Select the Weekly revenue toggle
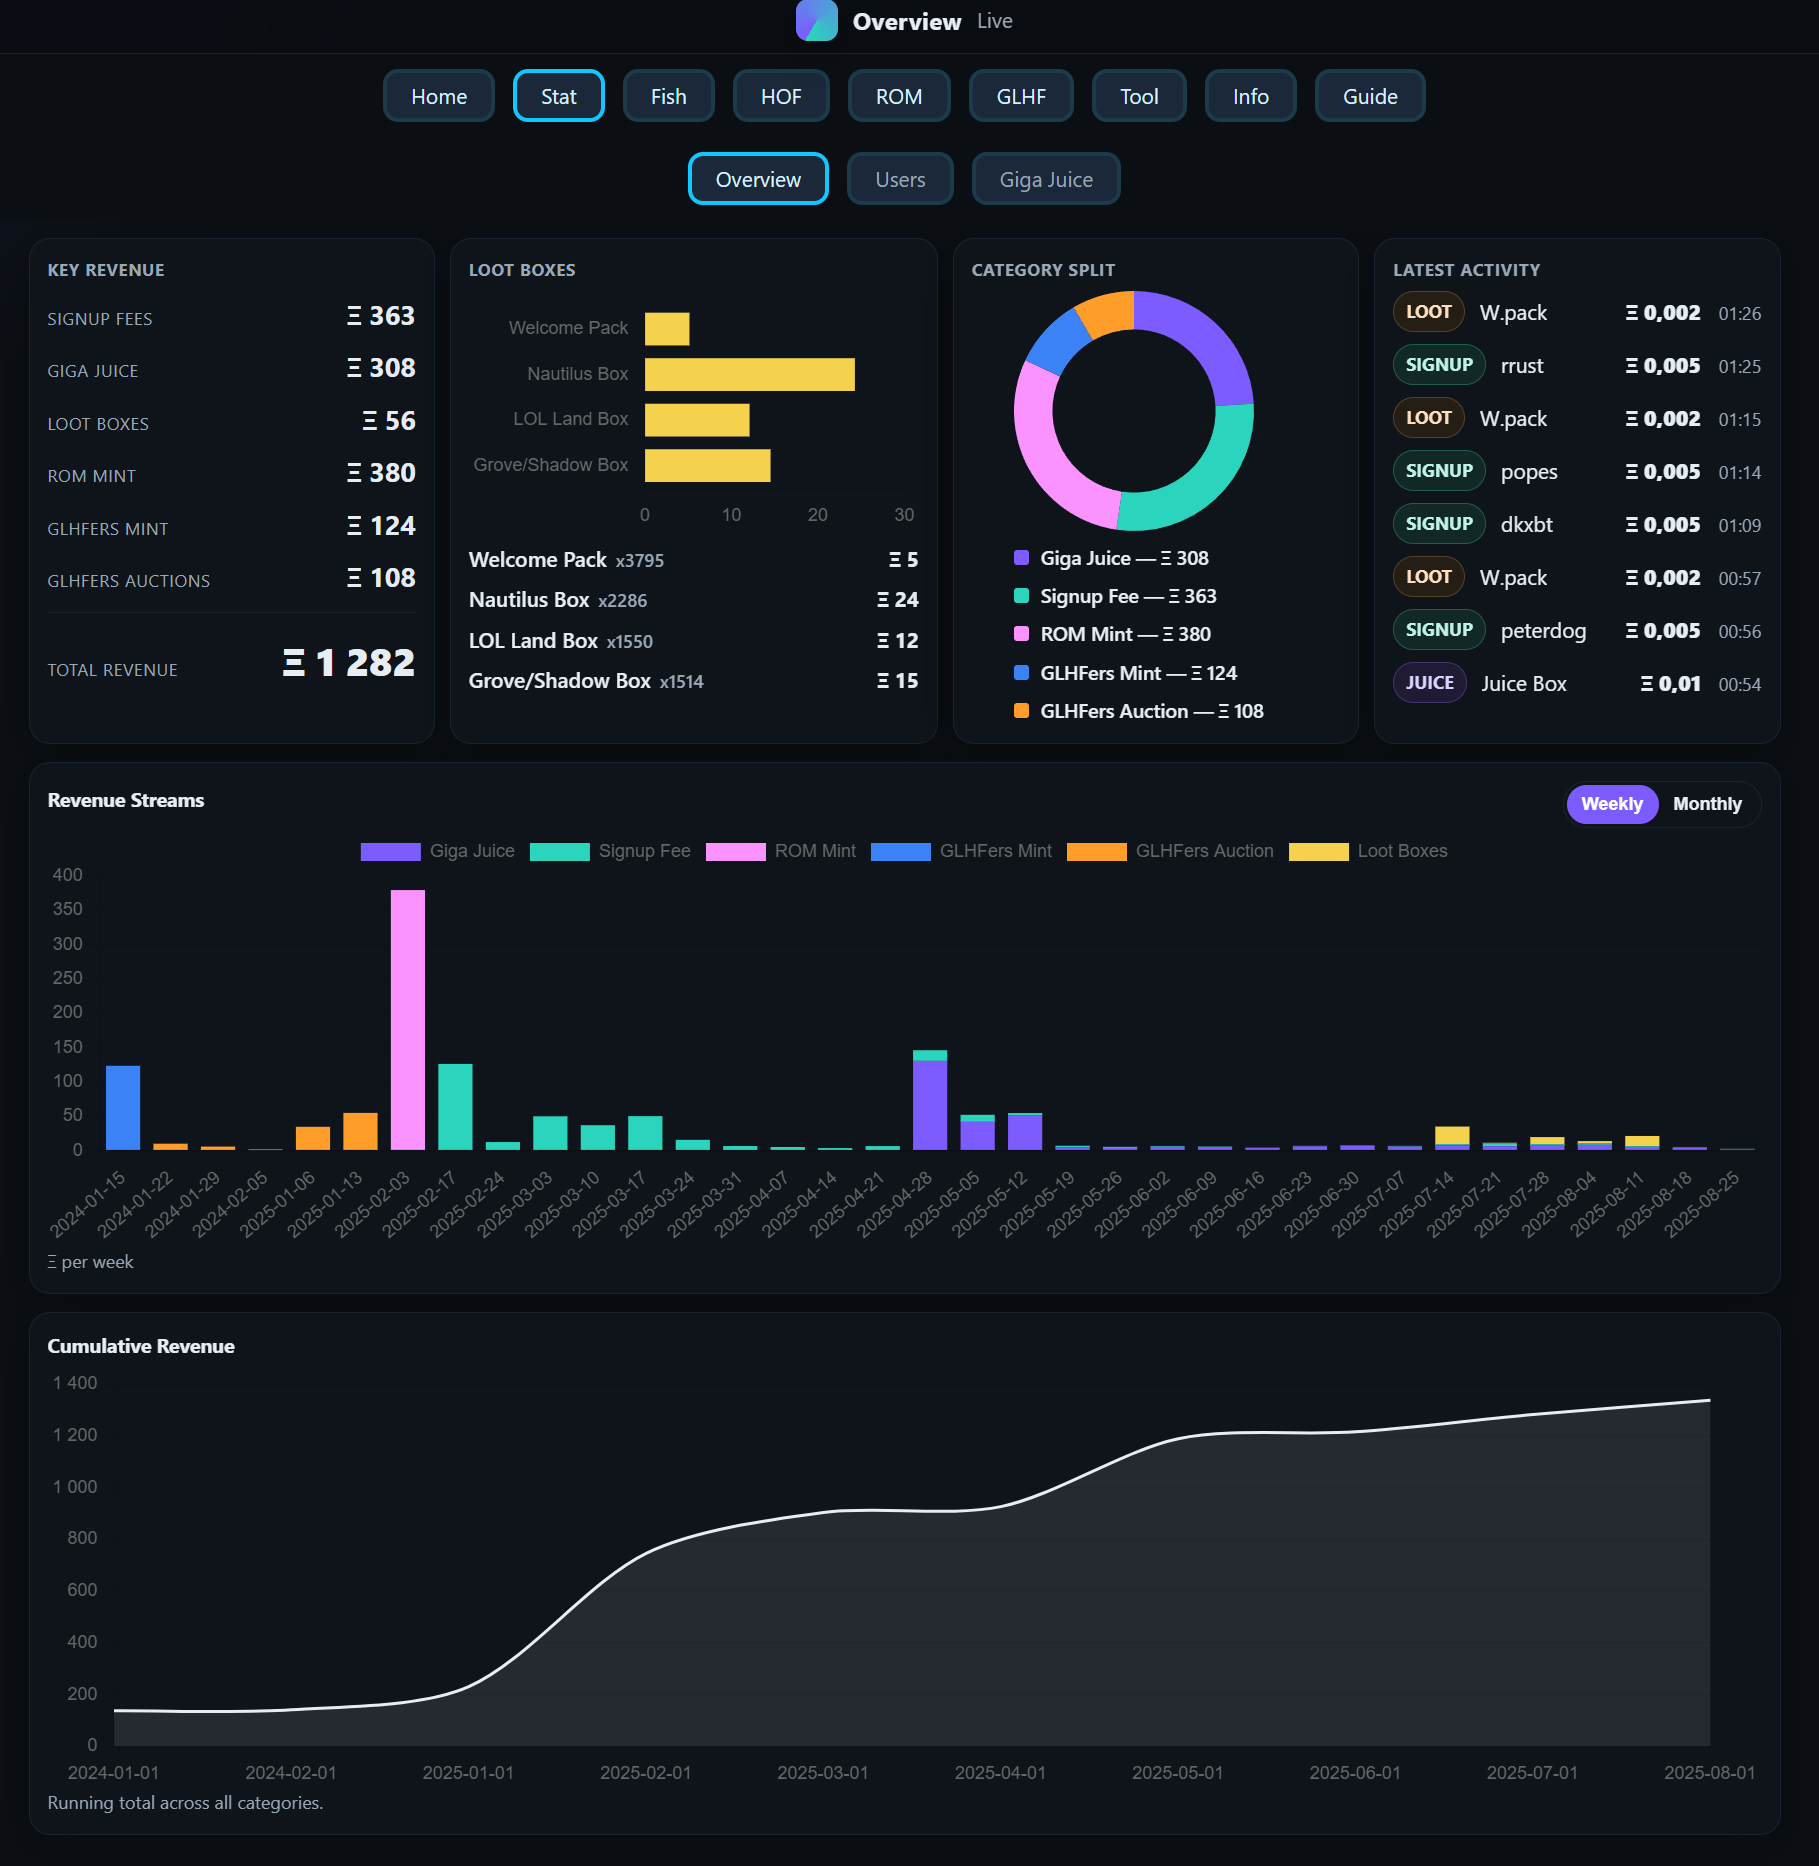1819x1866 pixels. (1611, 804)
